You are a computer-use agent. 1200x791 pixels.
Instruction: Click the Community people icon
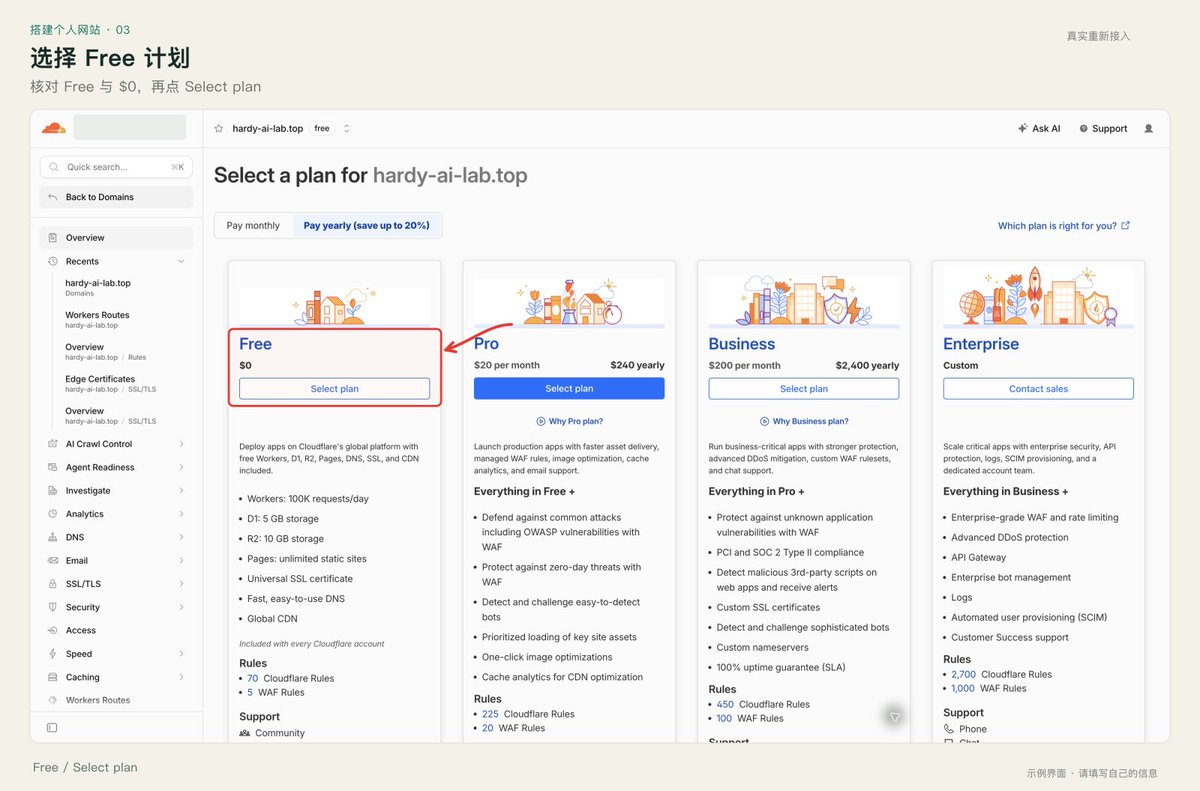pos(244,733)
